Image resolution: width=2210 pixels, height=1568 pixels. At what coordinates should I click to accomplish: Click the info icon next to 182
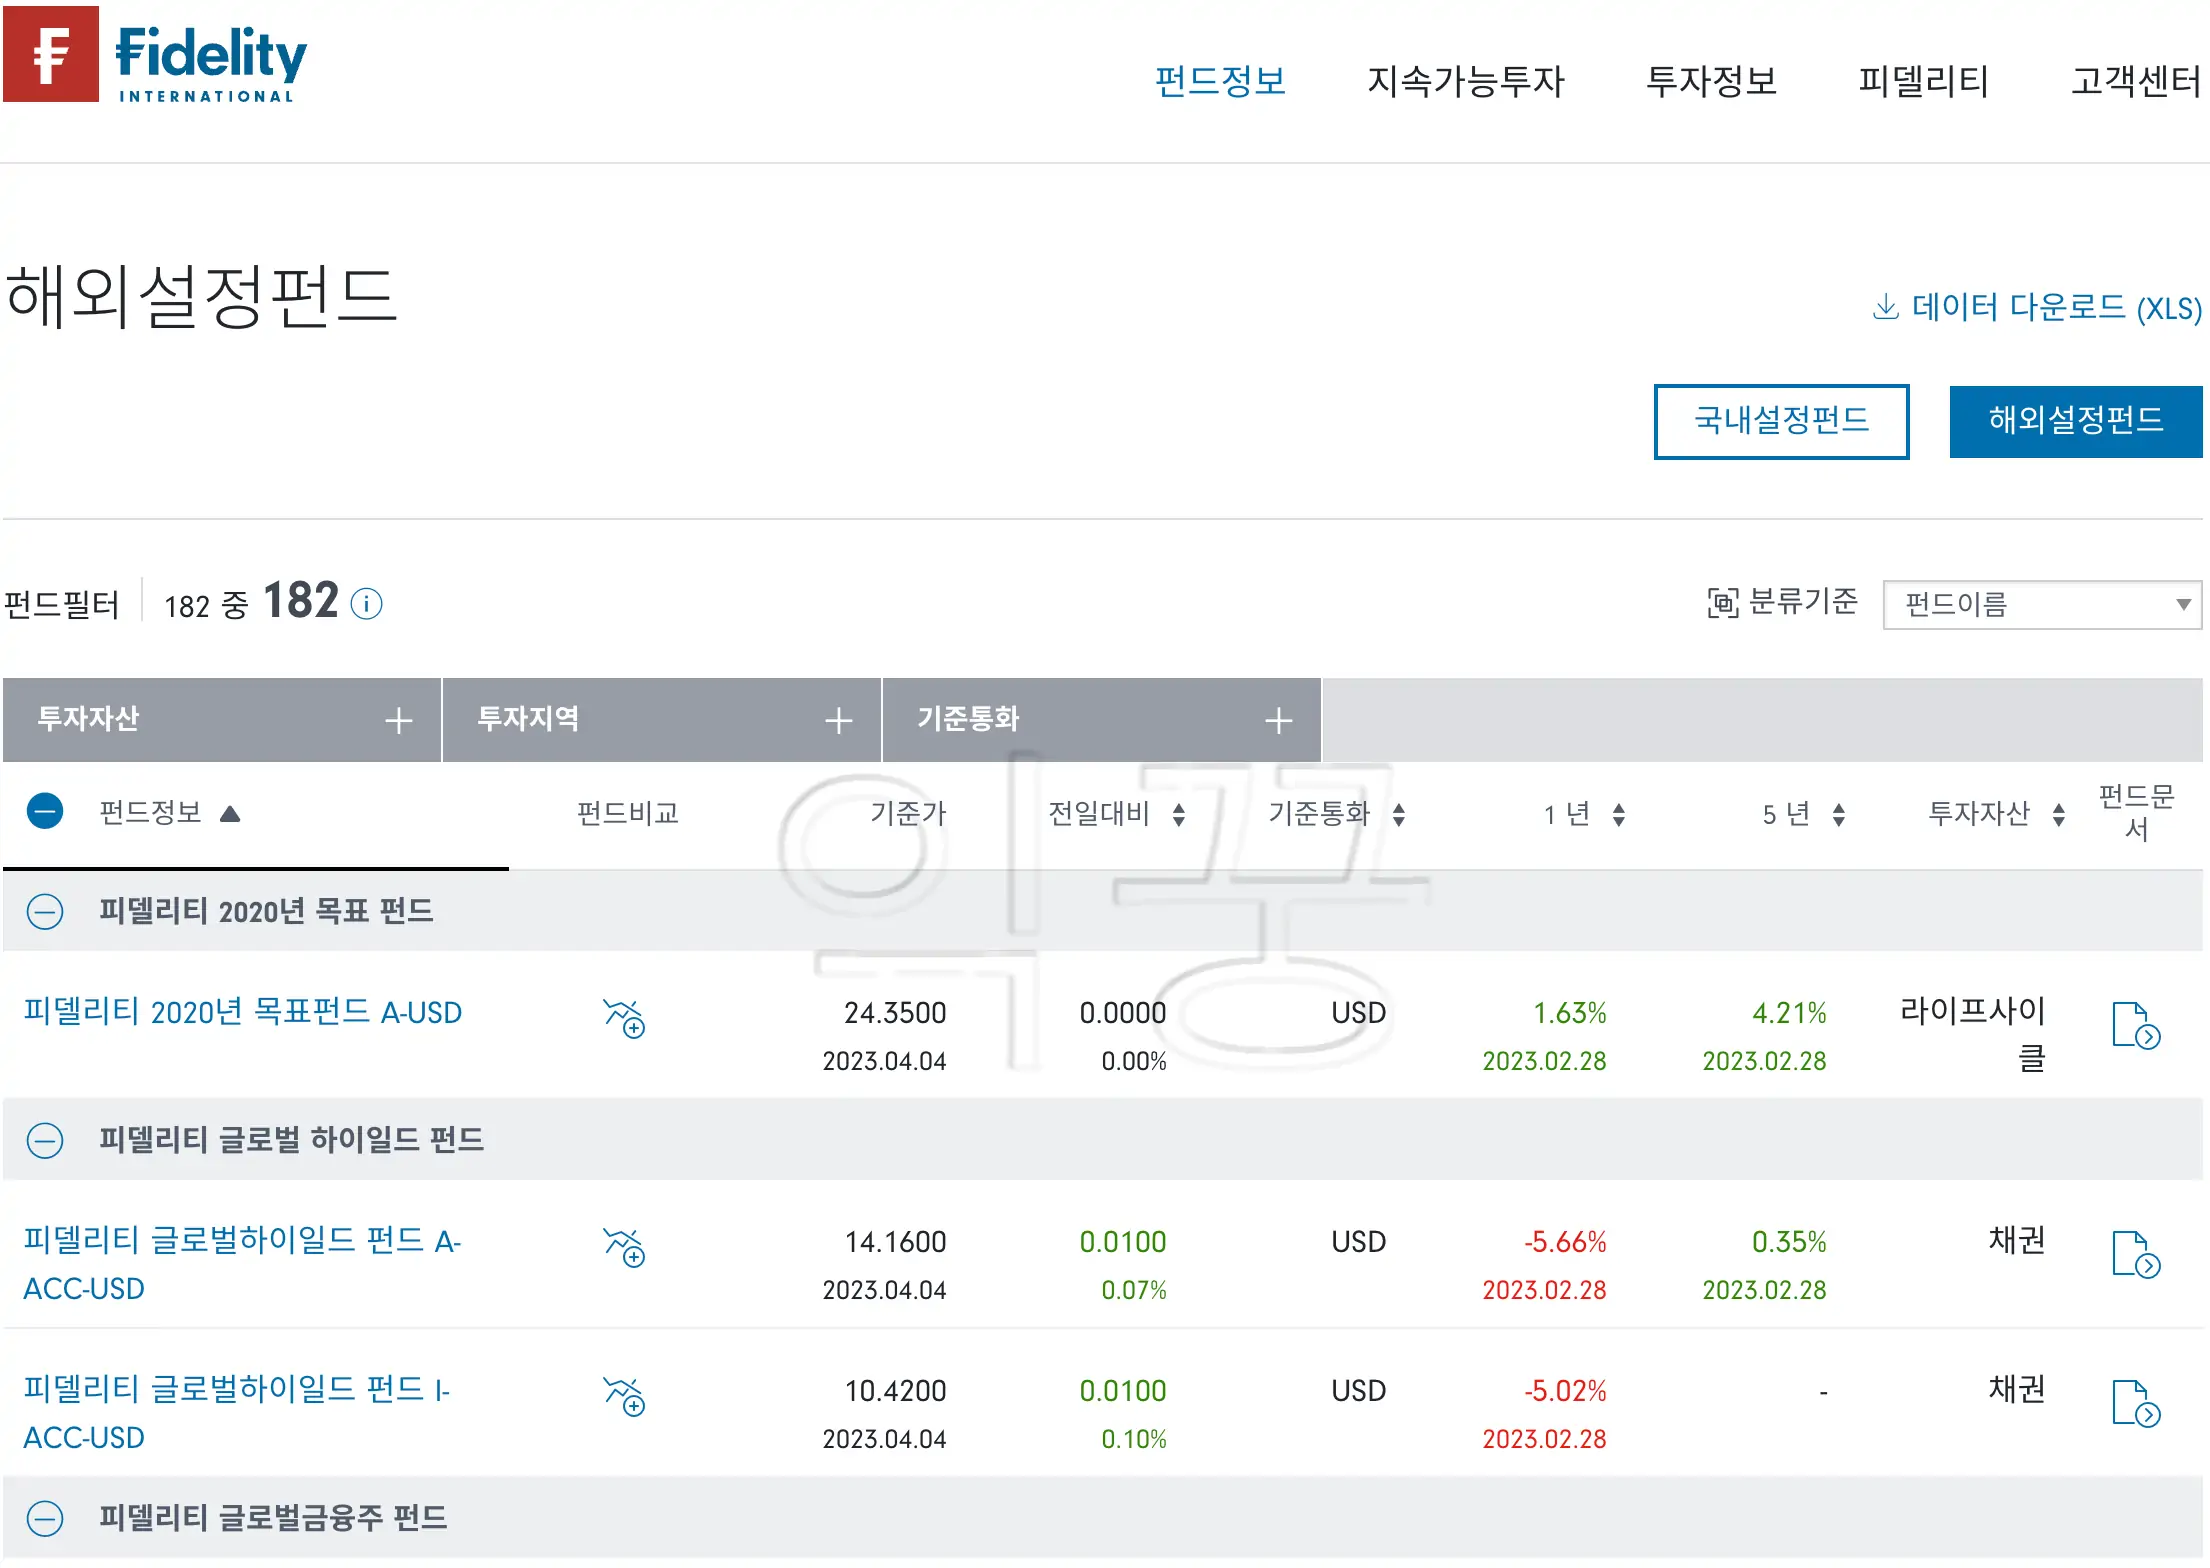tap(366, 604)
